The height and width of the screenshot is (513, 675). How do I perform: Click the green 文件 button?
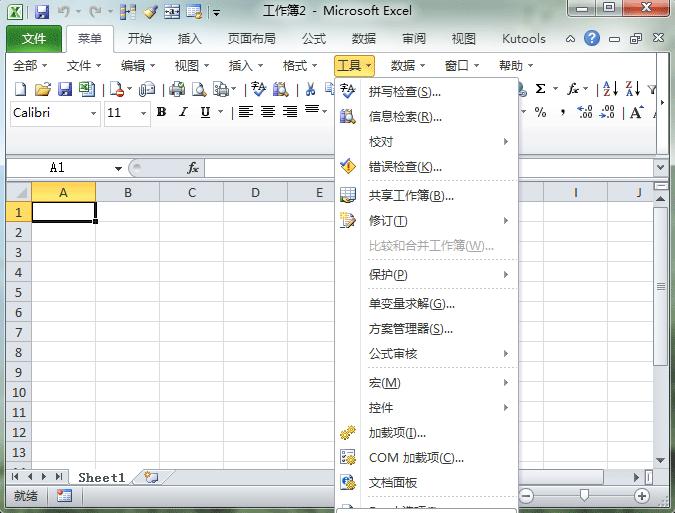tap(34, 39)
